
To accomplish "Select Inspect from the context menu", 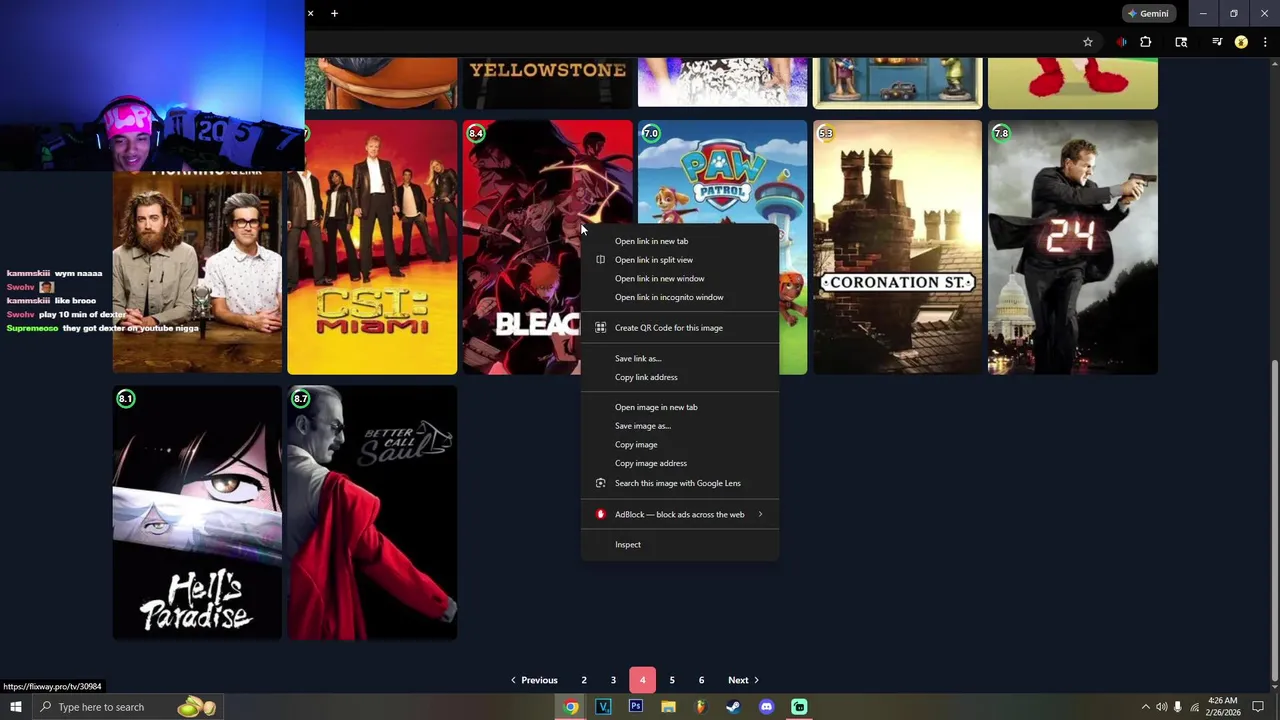I will tap(680, 544).
